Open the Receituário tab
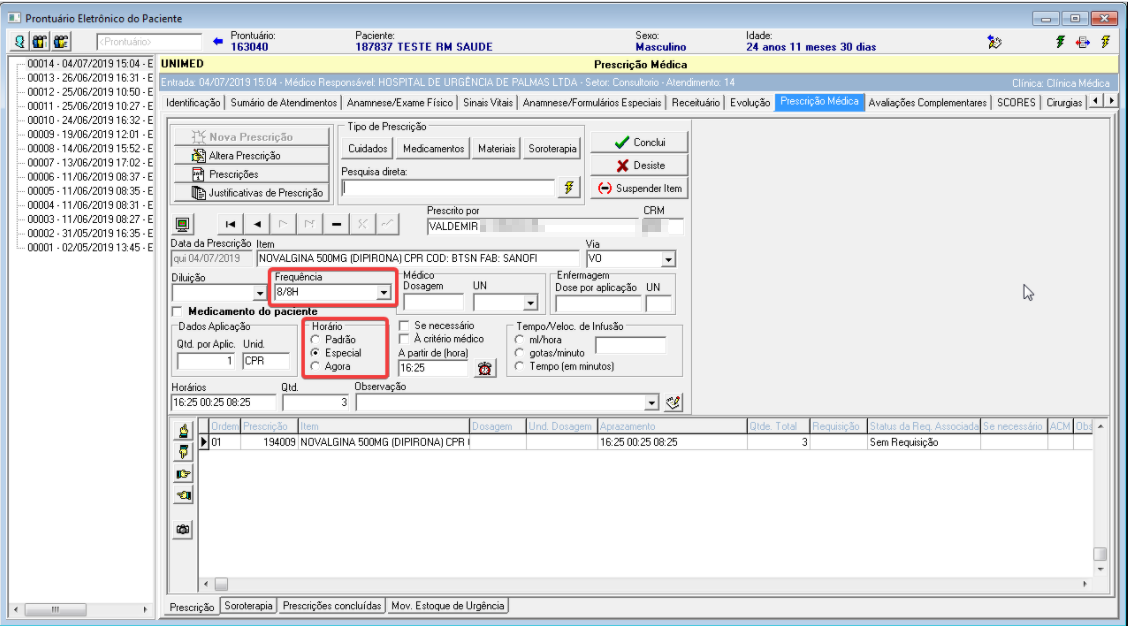The width and height of the screenshot is (1128, 626). coord(695,103)
